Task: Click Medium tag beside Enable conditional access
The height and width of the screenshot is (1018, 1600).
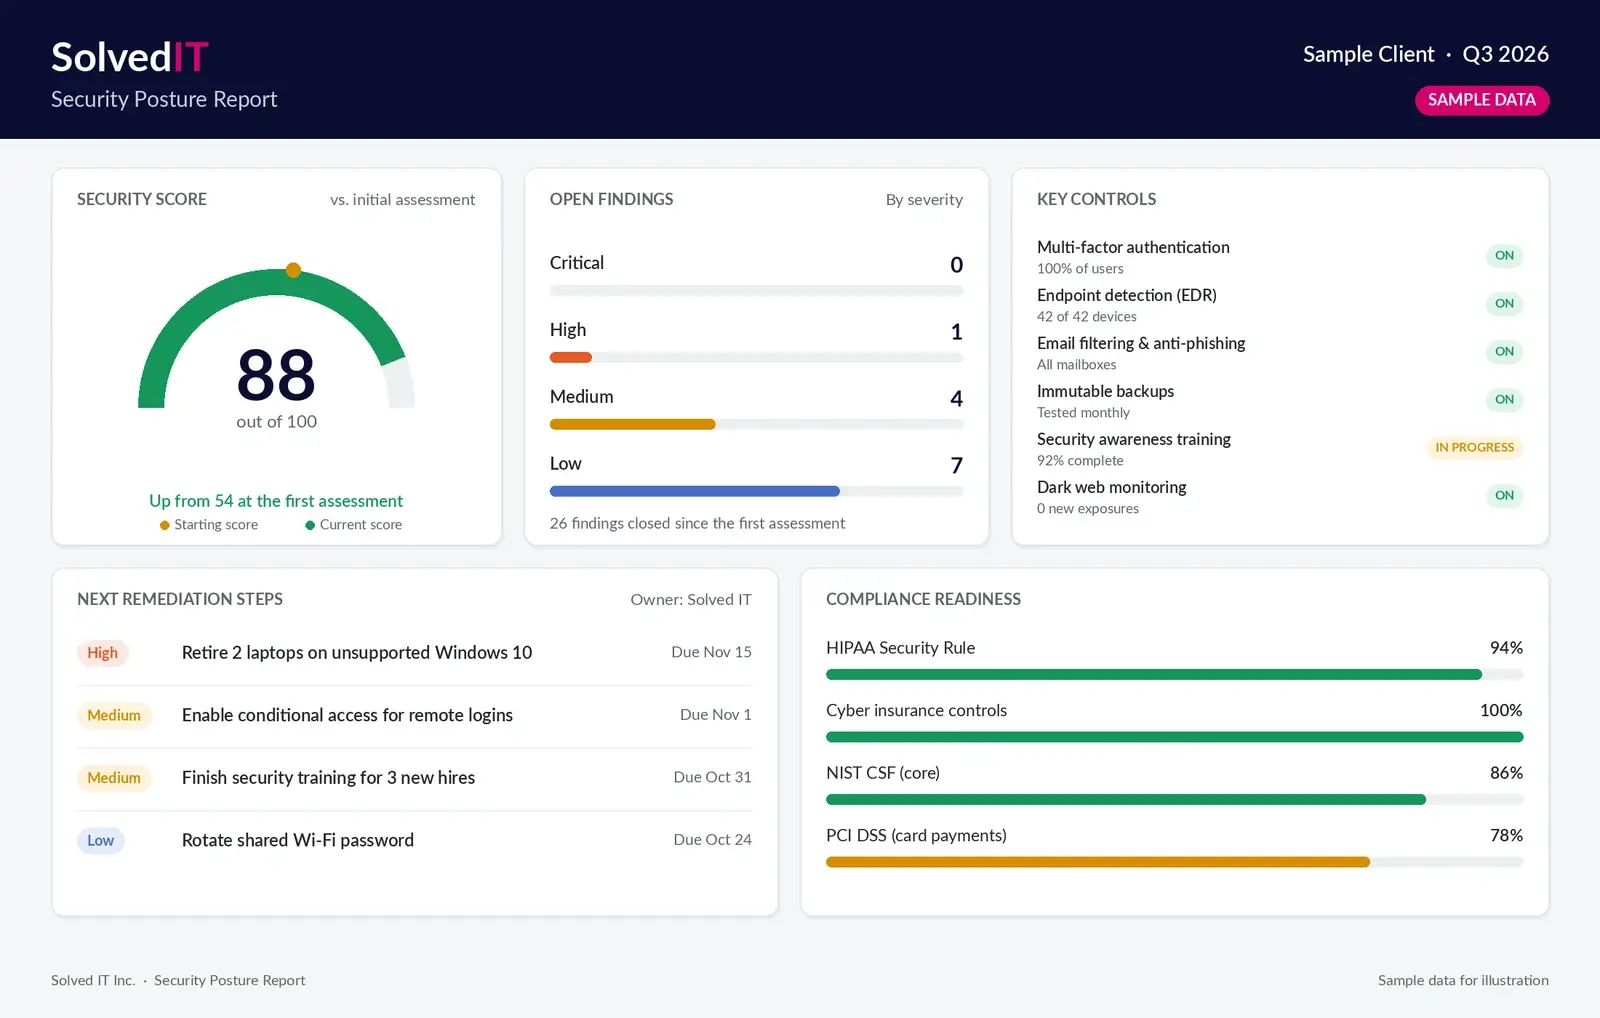Action: click(114, 716)
